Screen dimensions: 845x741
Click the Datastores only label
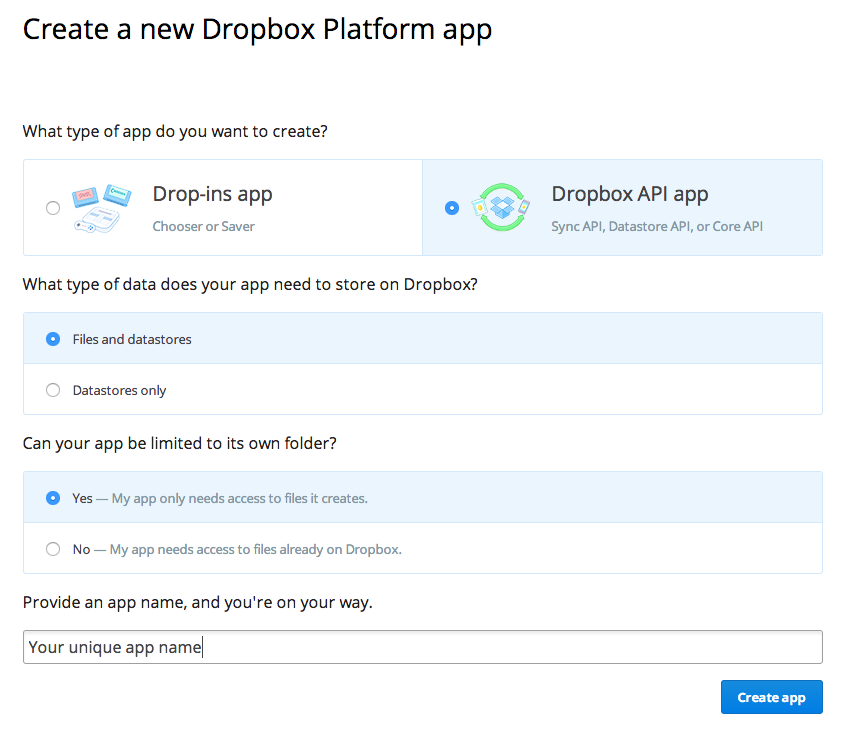119,390
